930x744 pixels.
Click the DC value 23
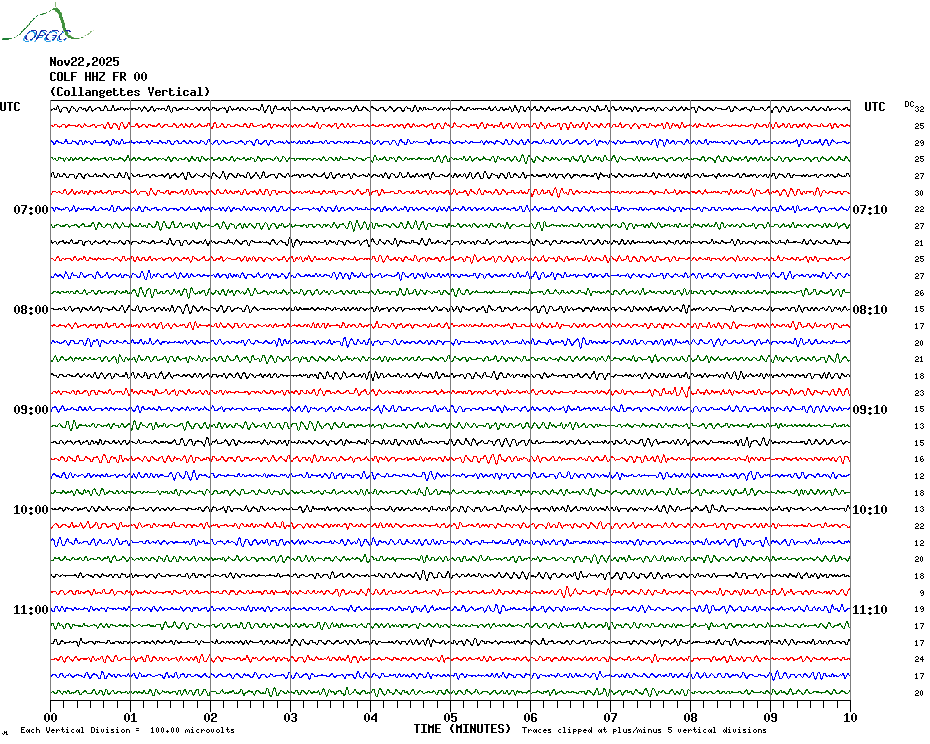[919, 393]
